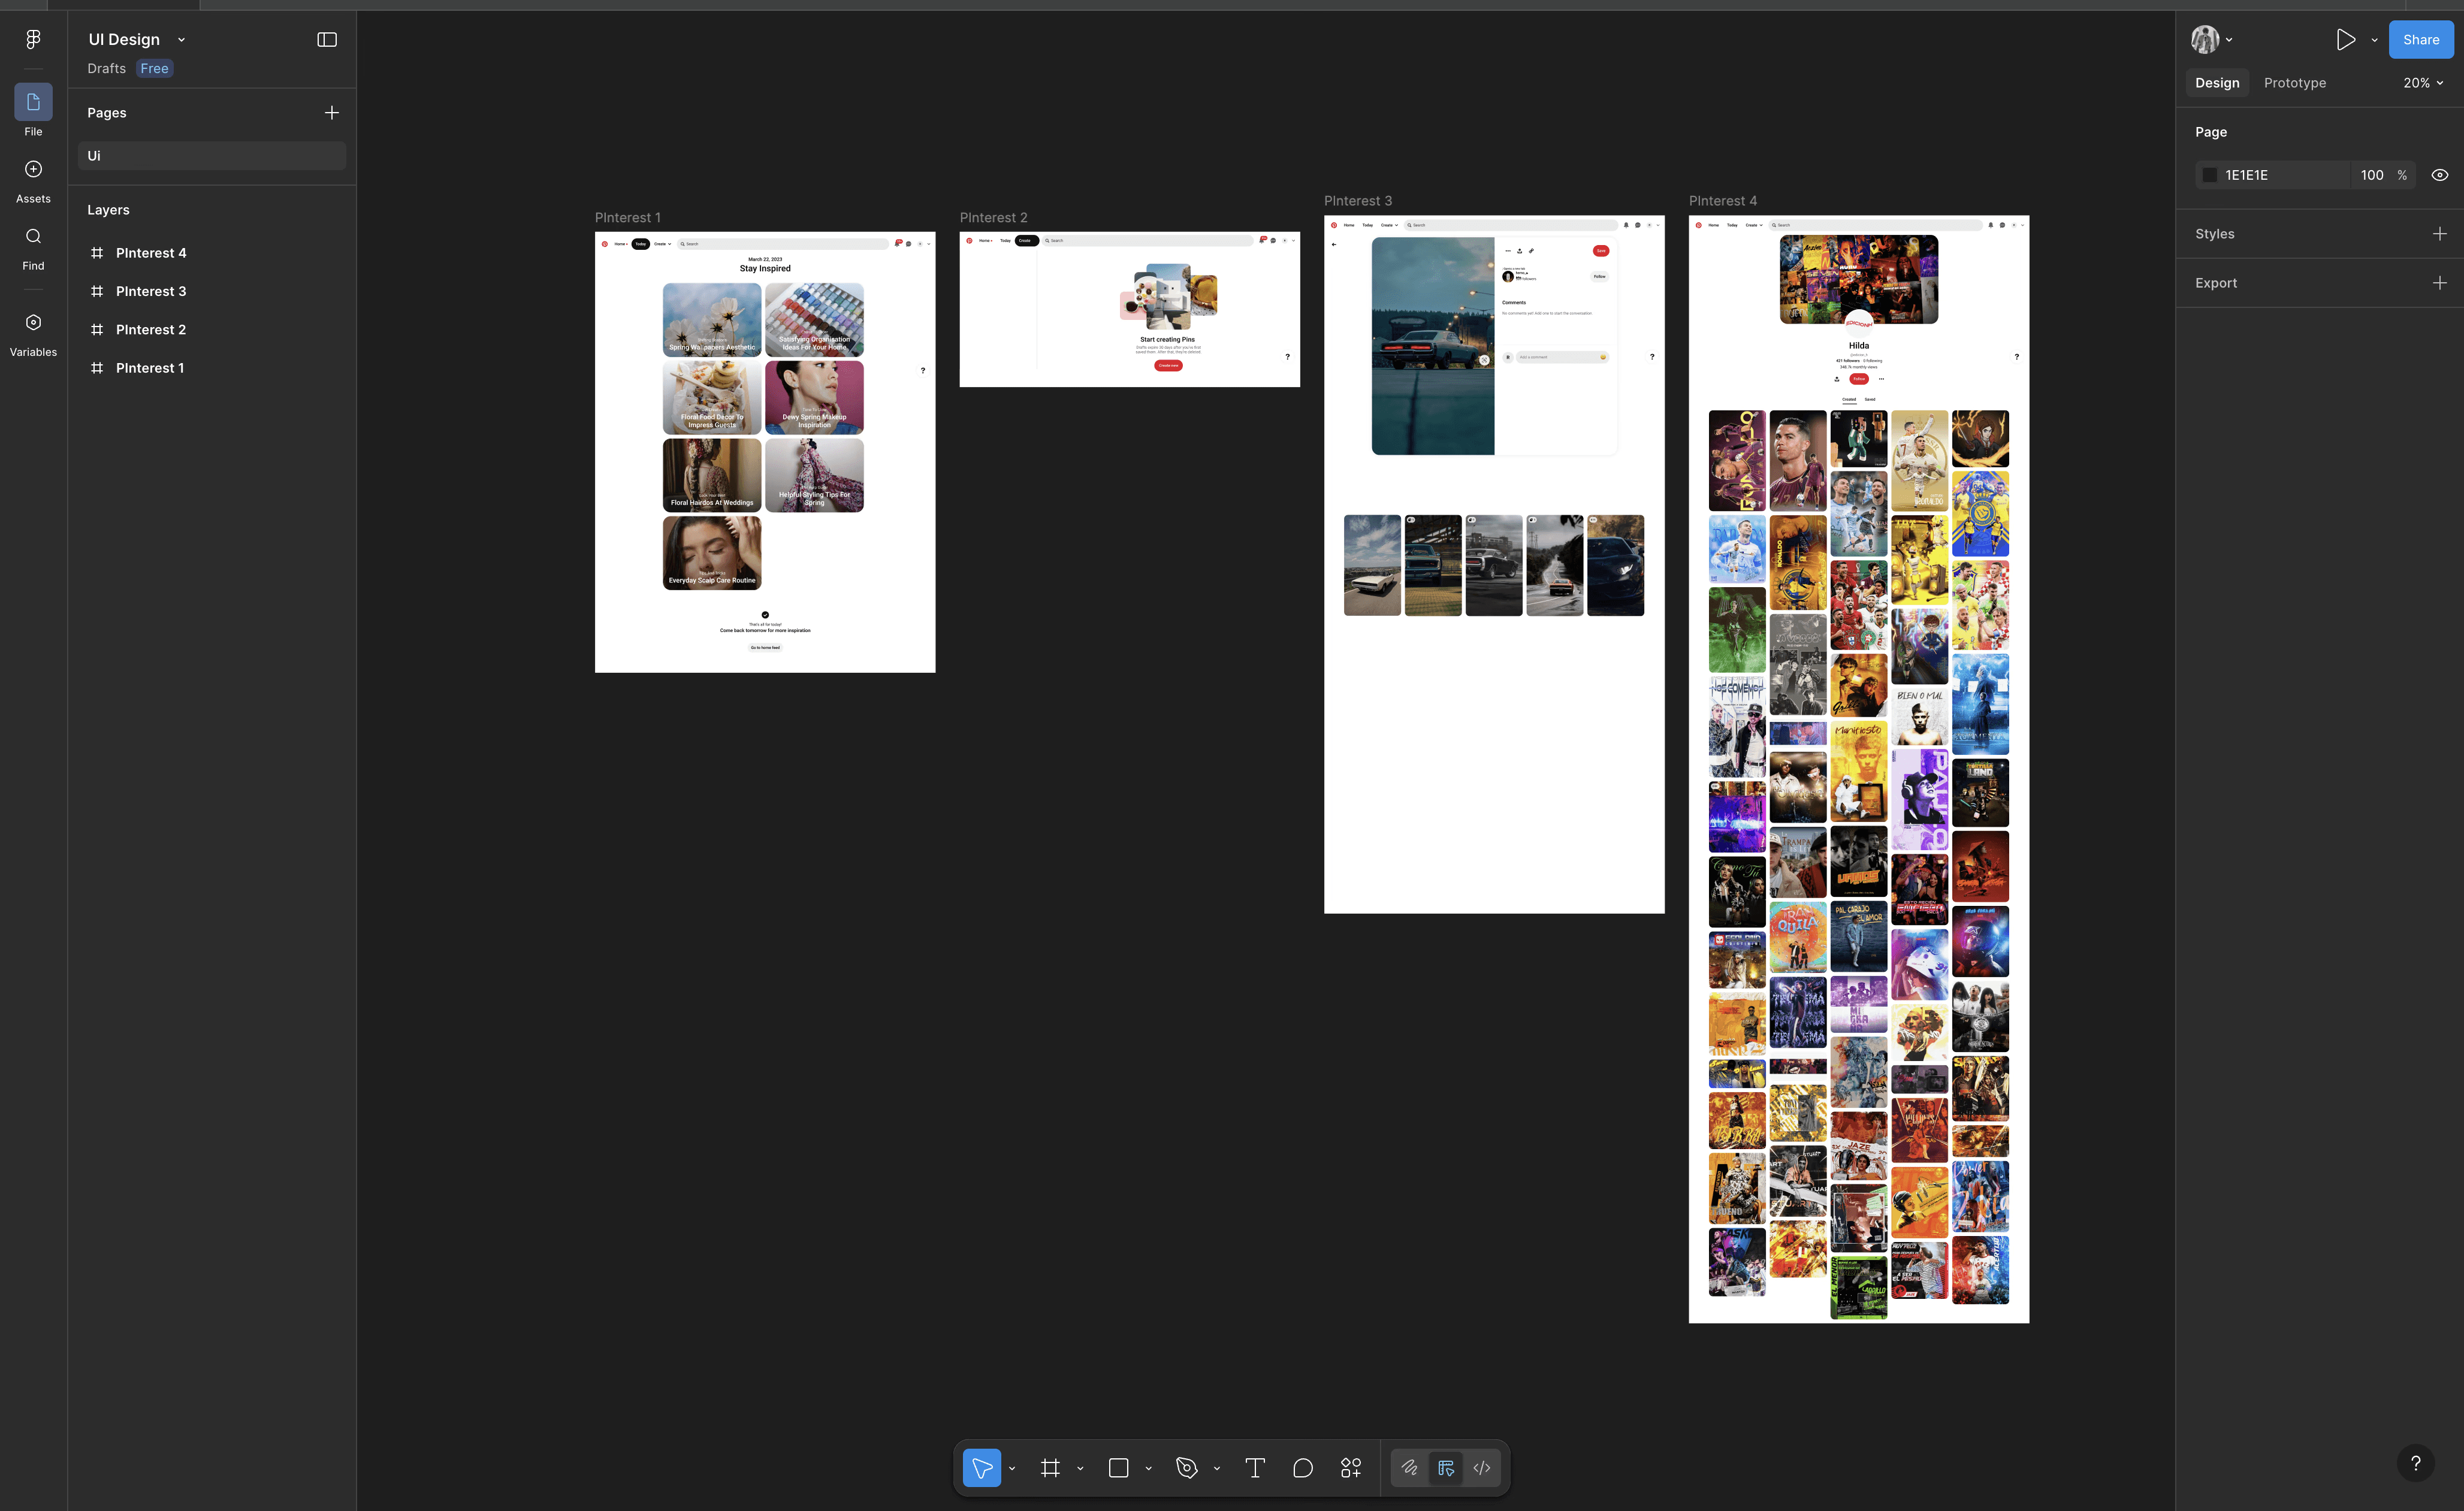
Task: Select the Comment tool
Action: click(1302, 1468)
